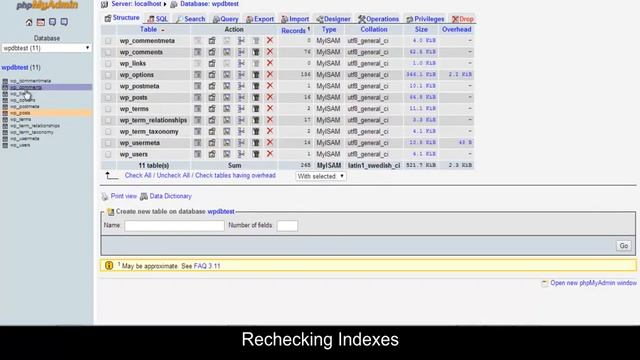Open the Export tab

[260, 19]
